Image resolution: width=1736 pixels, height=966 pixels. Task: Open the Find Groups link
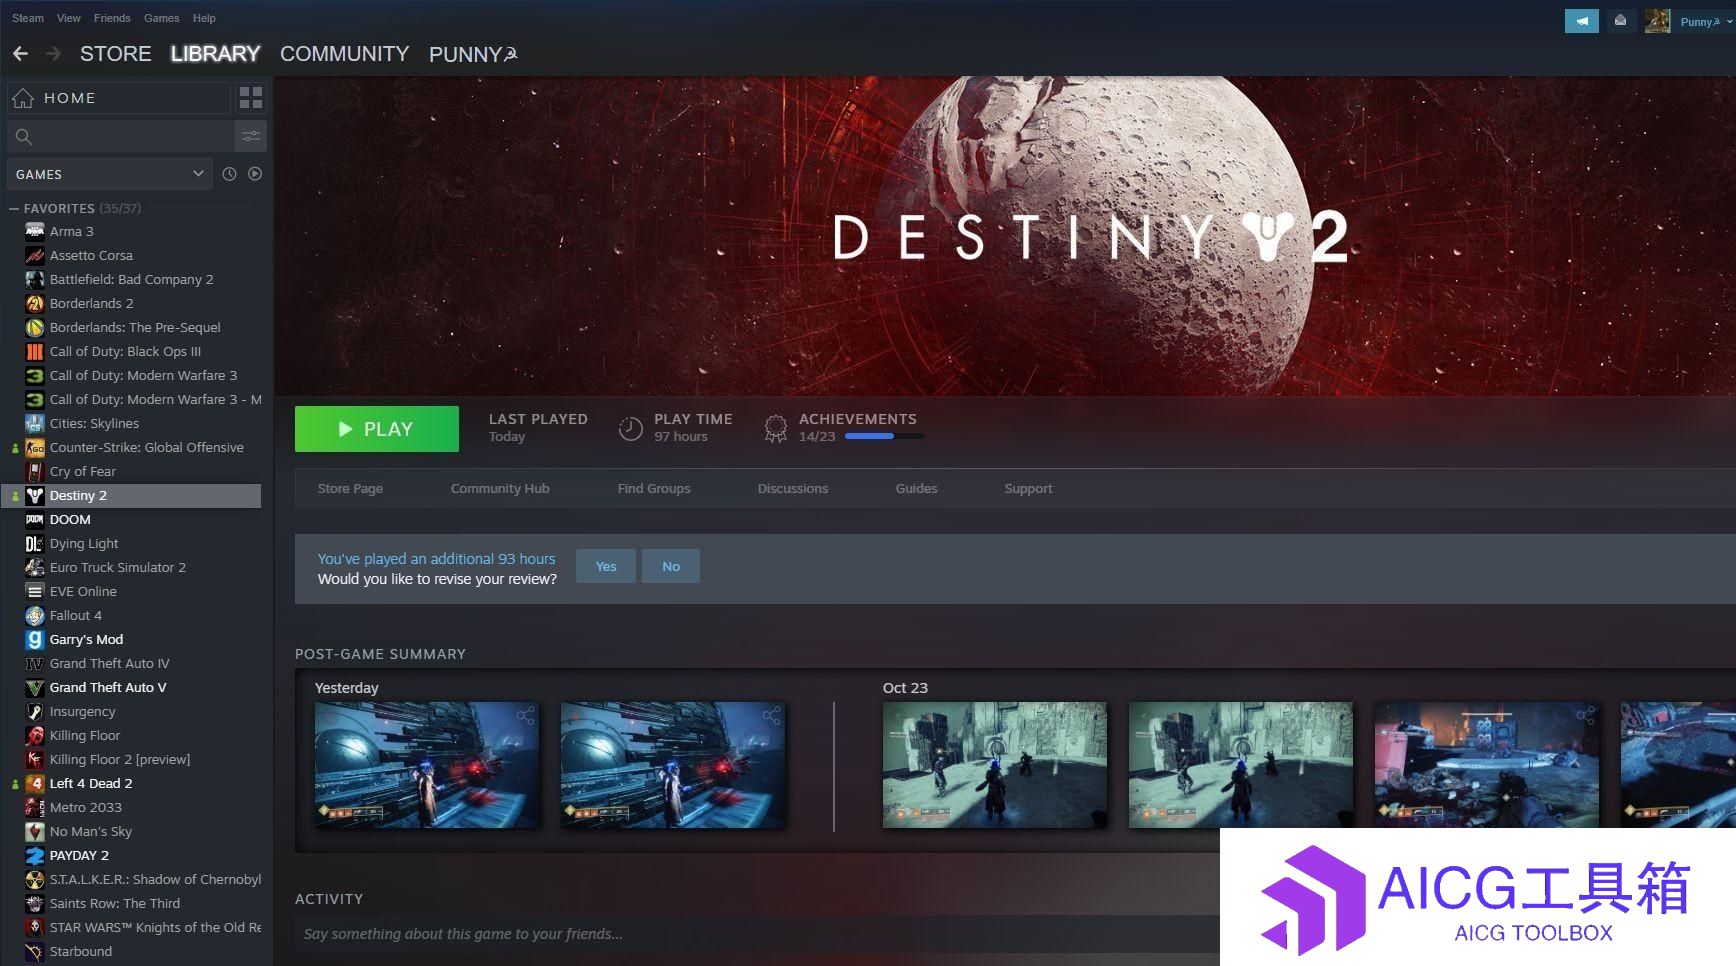tap(654, 488)
